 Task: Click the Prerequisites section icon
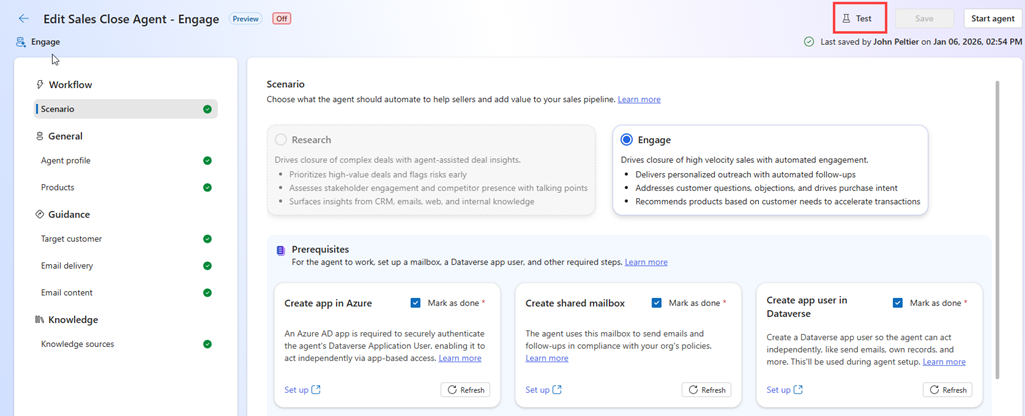point(280,250)
